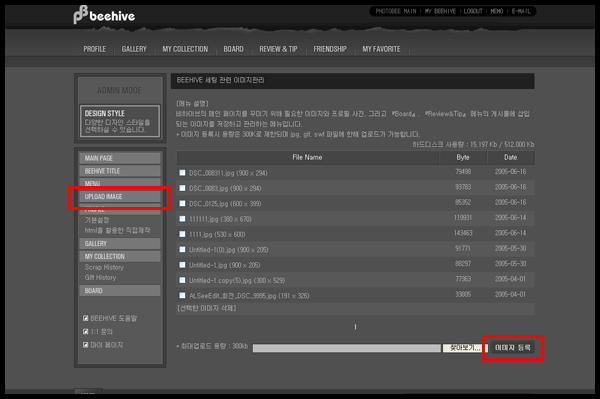Open html 직접제작 sidebar link
600x399 pixels.
tap(117, 230)
